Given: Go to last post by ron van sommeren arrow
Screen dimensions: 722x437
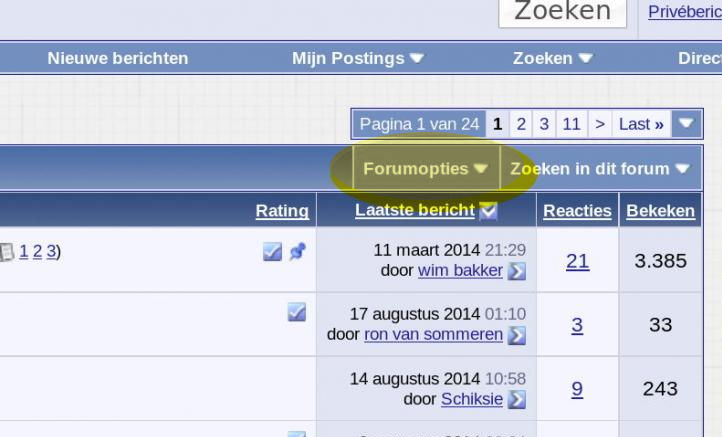Looking at the screenshot, I should tap(517, 335).
